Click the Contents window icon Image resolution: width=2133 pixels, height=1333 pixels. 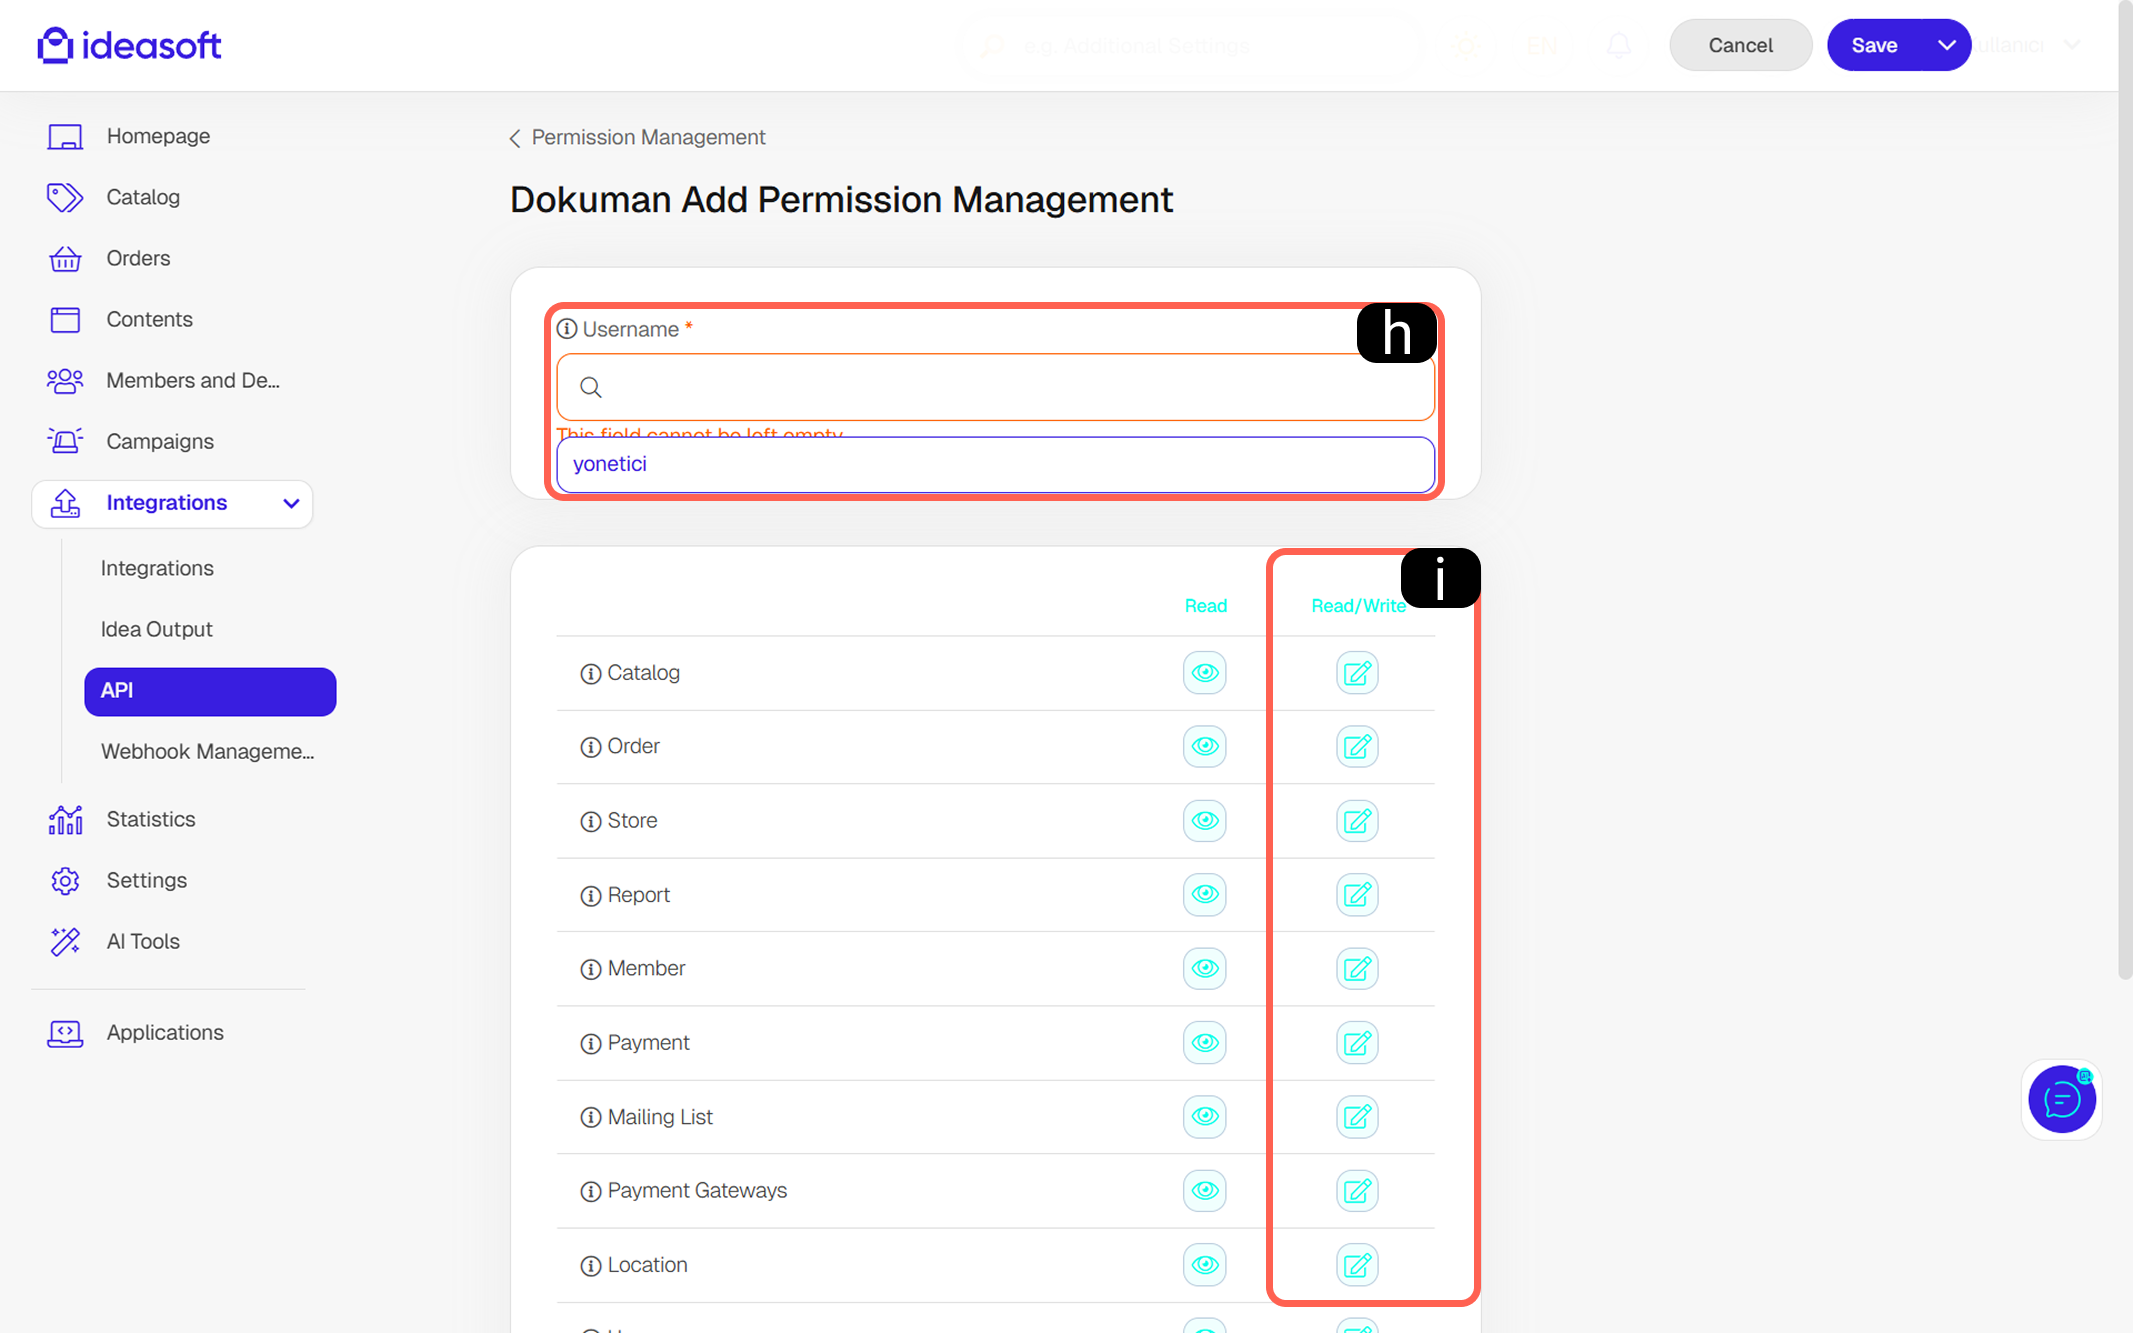click(65, 319)
